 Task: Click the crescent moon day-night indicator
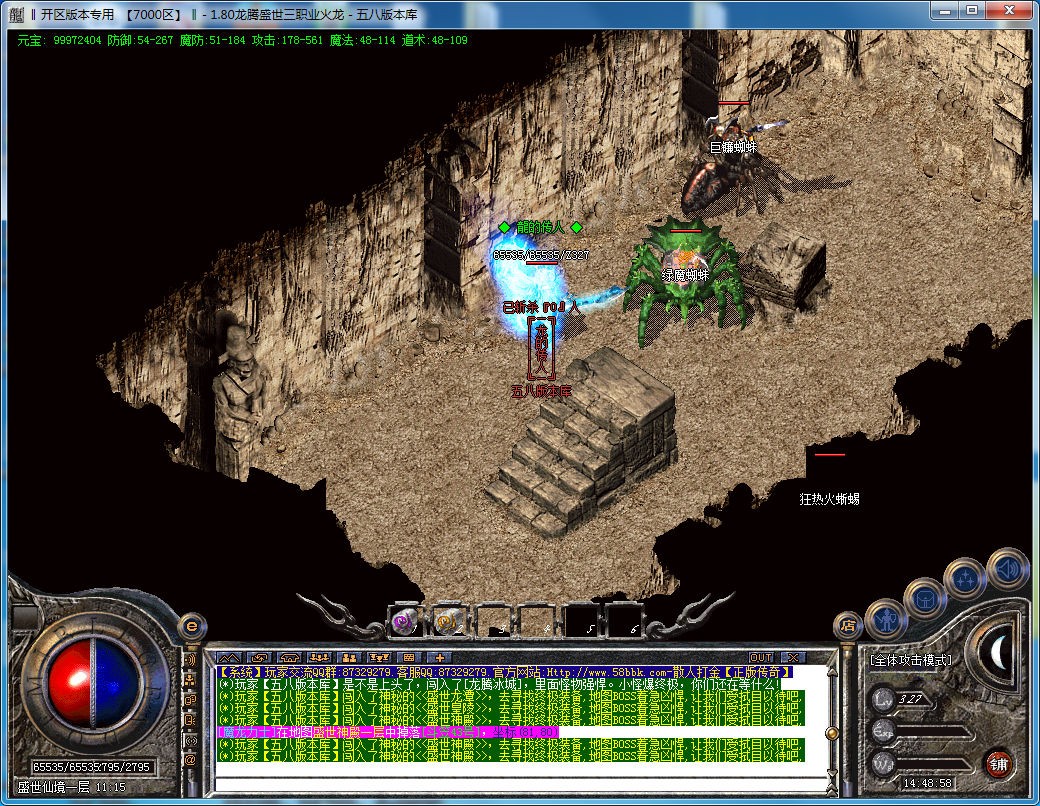(998, 653)
